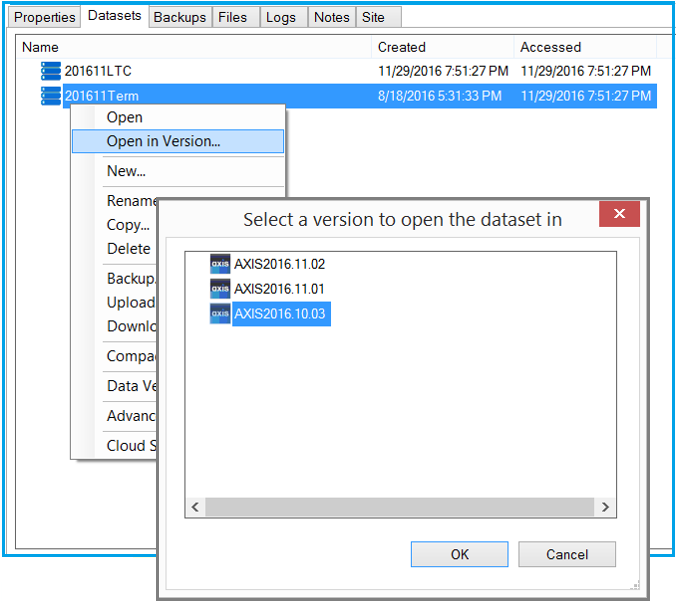
Task: Confirm version selection with OK
Action: [460, 554]
